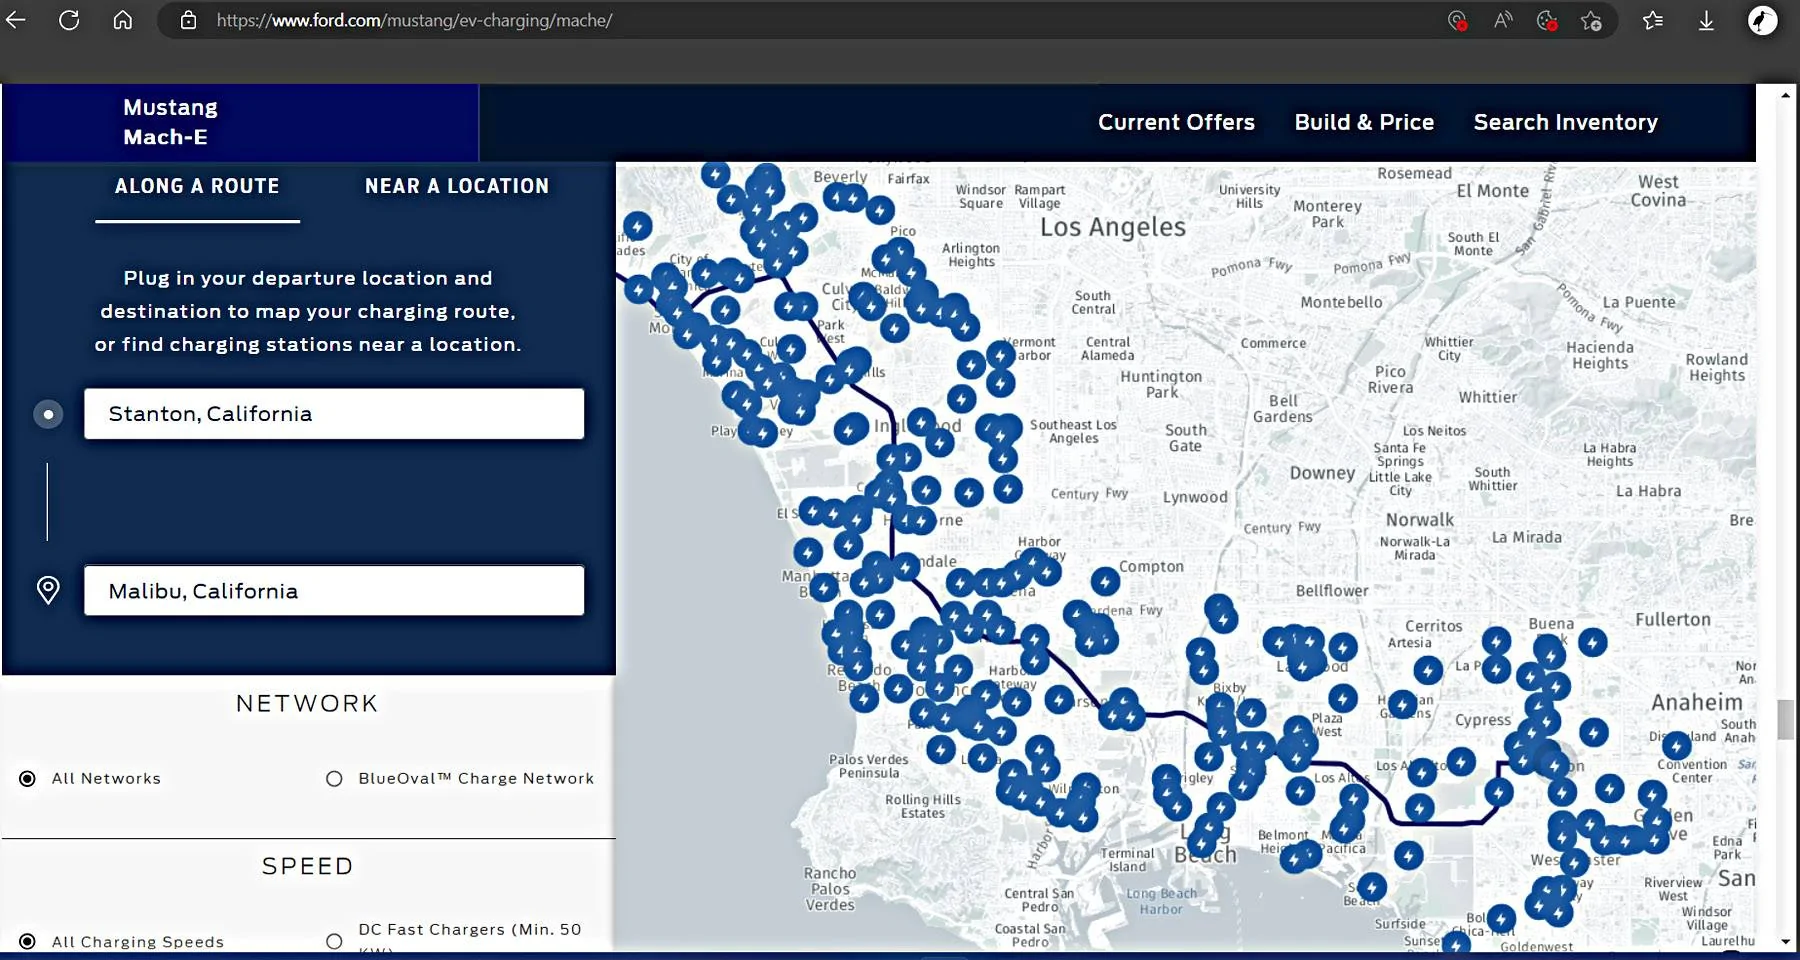Click the Monterey Park map label

[1327, 214]
